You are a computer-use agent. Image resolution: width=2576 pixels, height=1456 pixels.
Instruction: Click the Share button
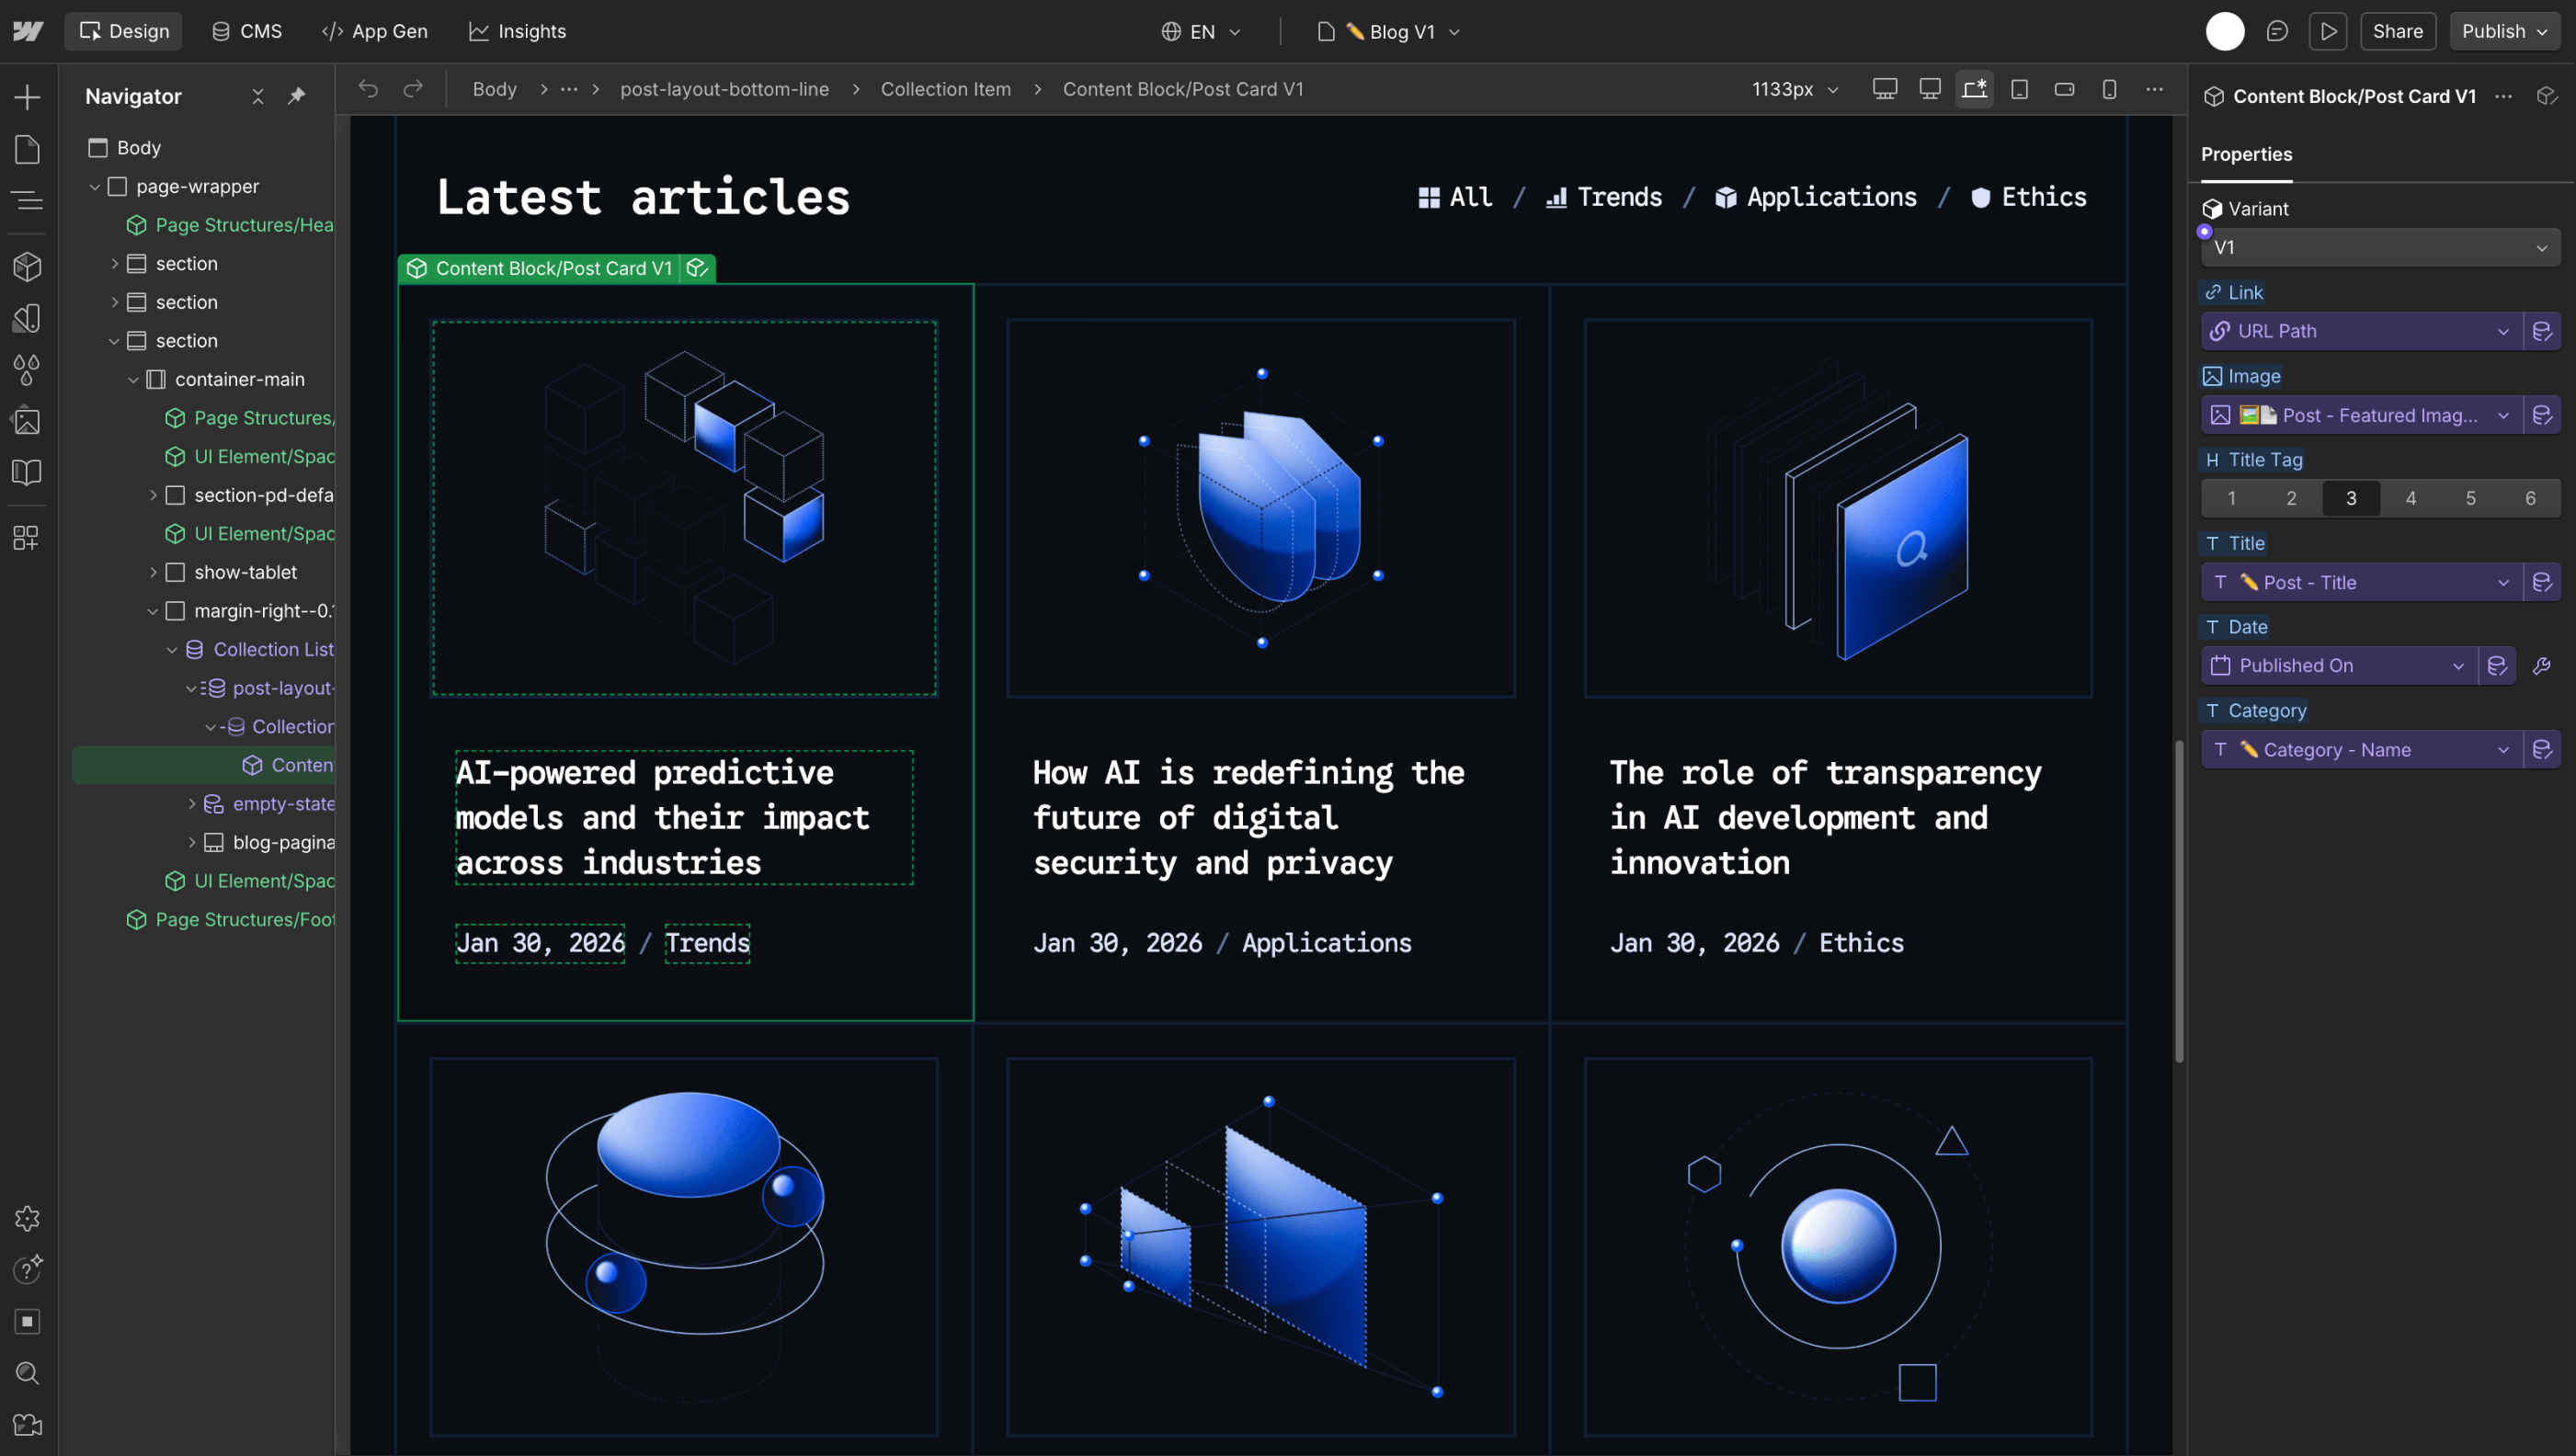(x=2397, y=31)
